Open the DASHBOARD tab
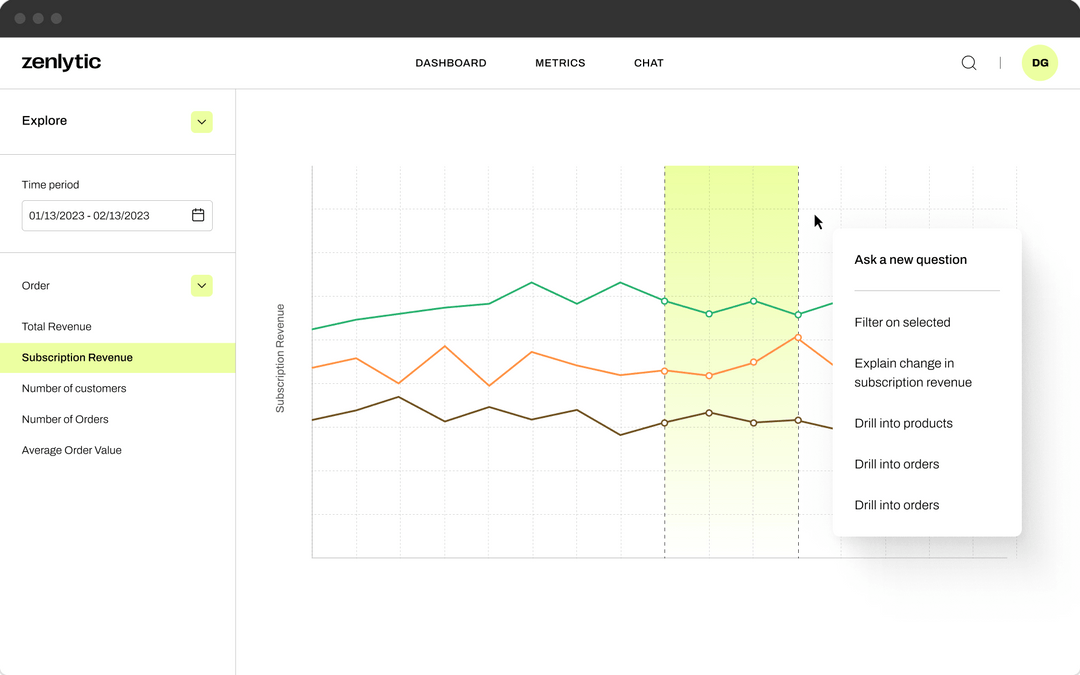This screenshot has width=1080, height=675. coord(451,62)
